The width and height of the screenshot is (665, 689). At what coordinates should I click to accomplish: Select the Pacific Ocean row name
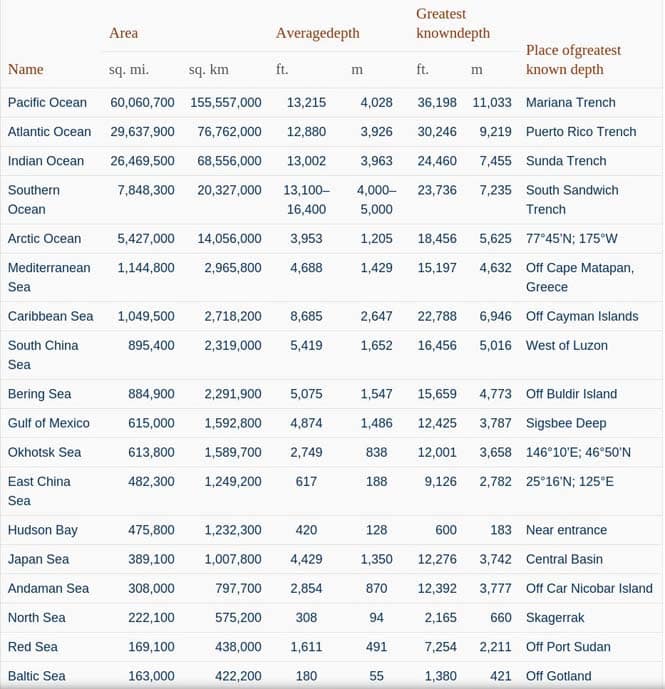point(47,102)
